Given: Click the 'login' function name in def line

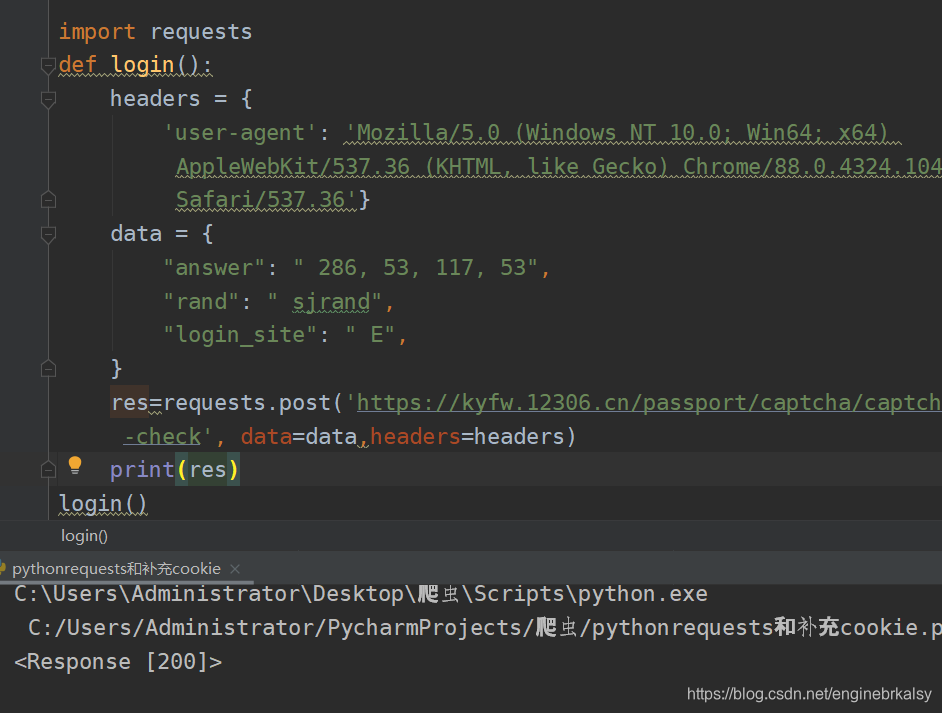Looking at the screenshot, I should pos(142,64).
